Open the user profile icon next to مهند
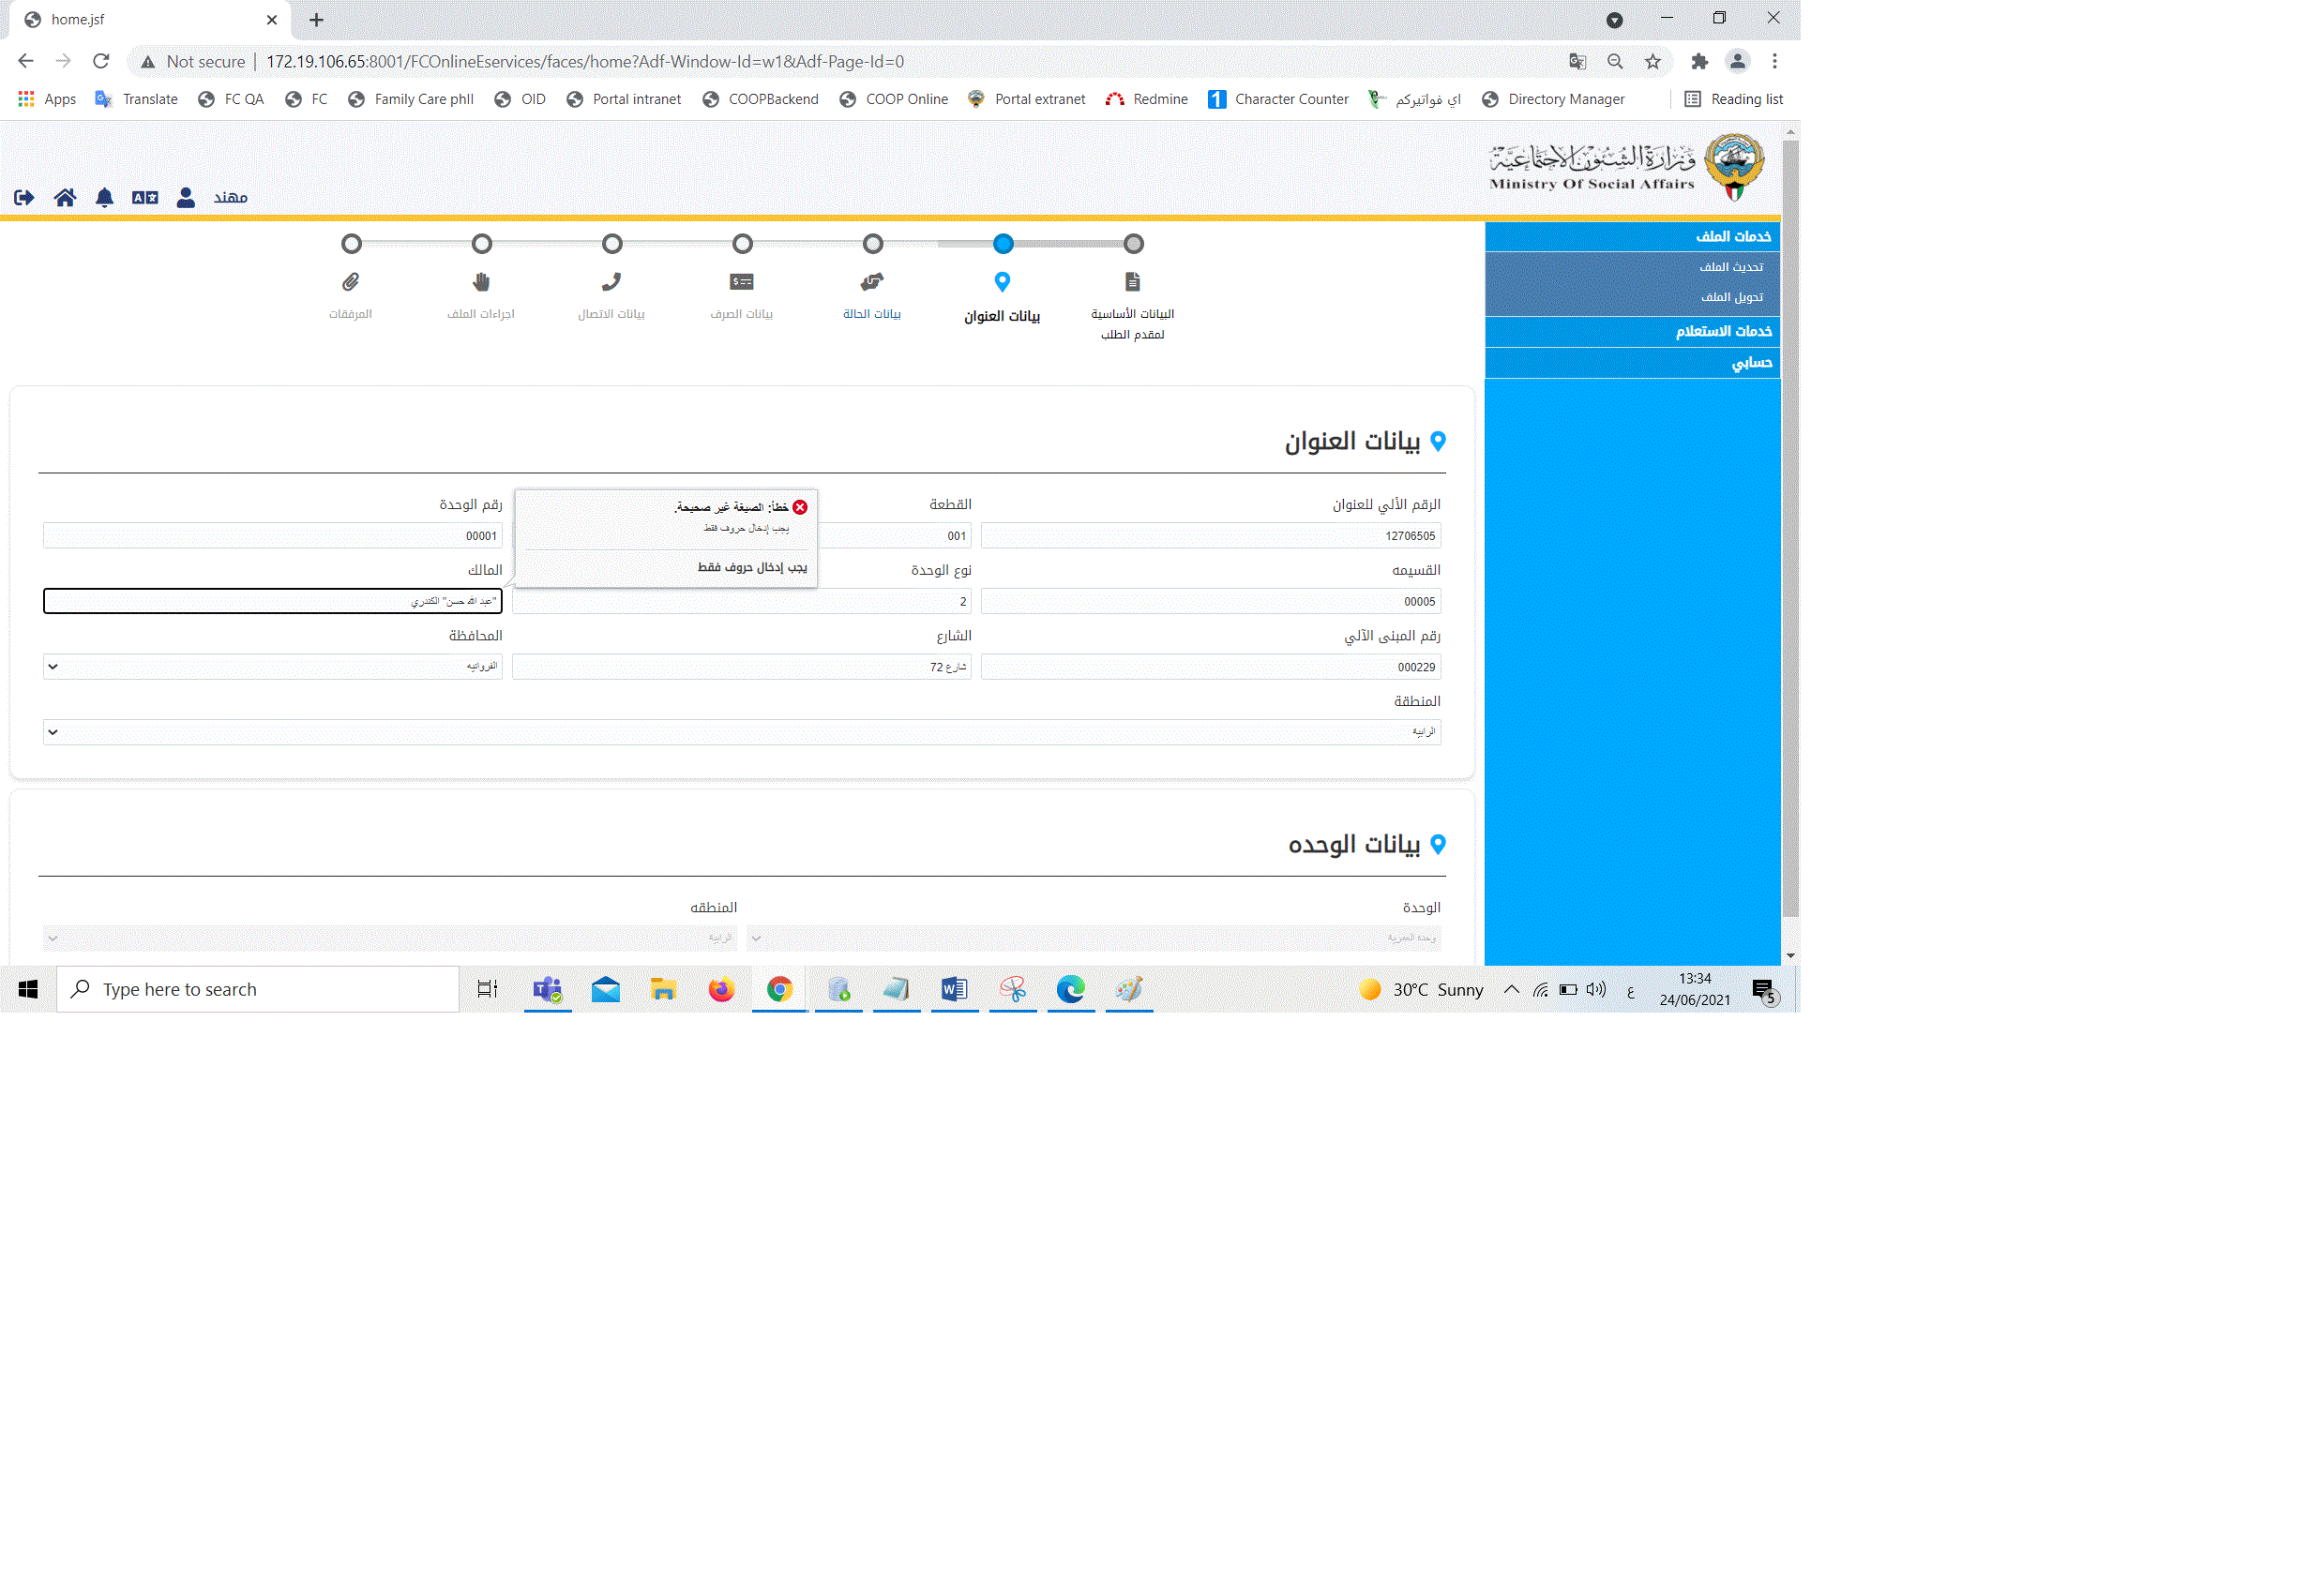 click(x=186, y=197)
